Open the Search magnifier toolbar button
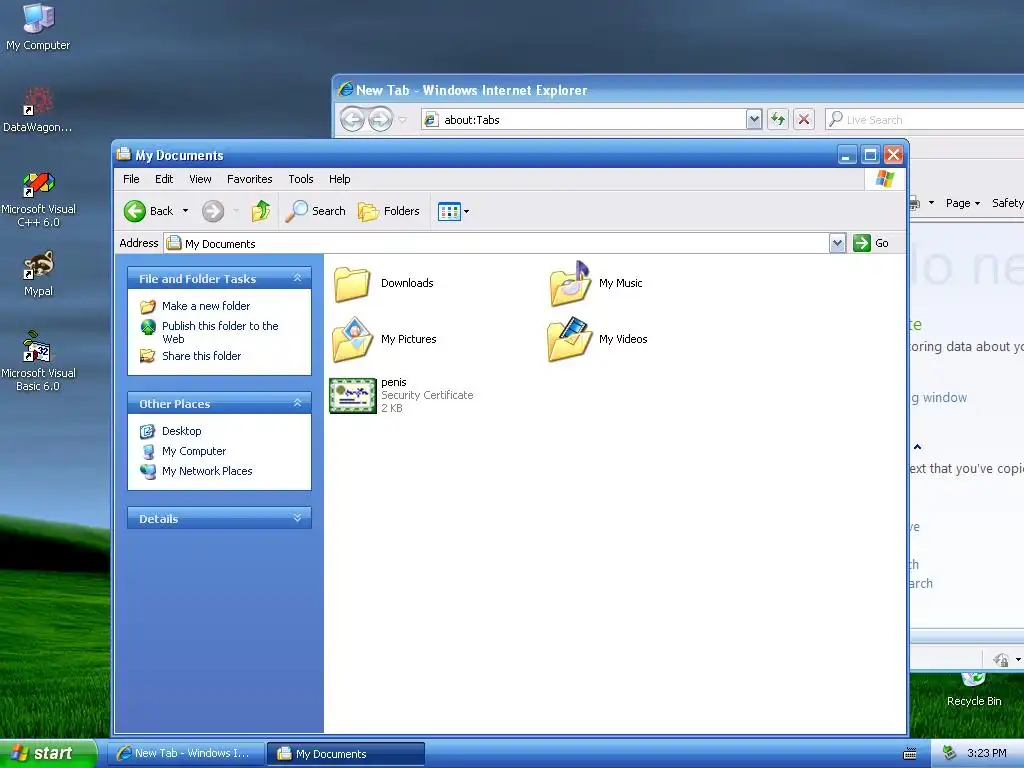Image resolution: width=1024 pixels, height=768 pixels. coord(316,211)
